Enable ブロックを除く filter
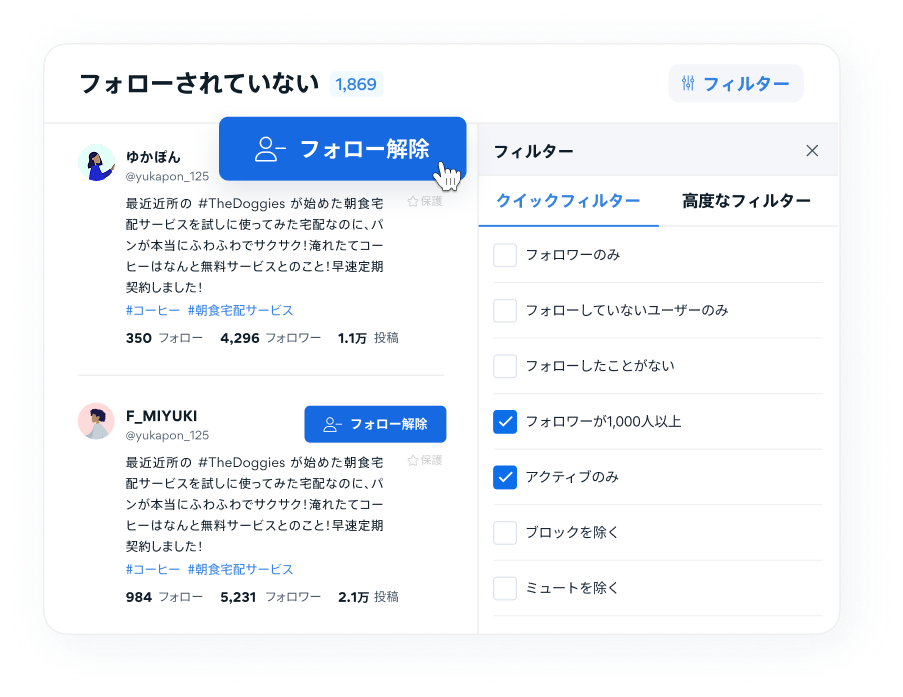 [505, 532]
